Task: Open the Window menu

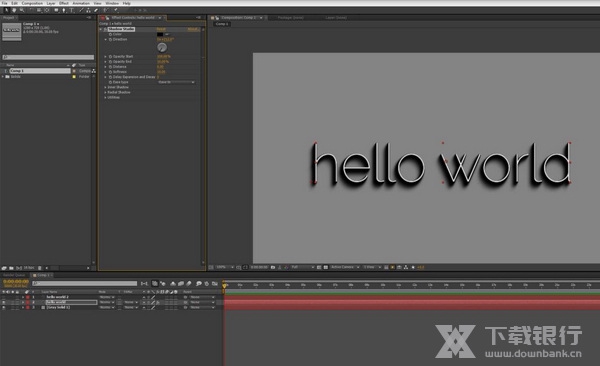Action: [x=112, y=3]
